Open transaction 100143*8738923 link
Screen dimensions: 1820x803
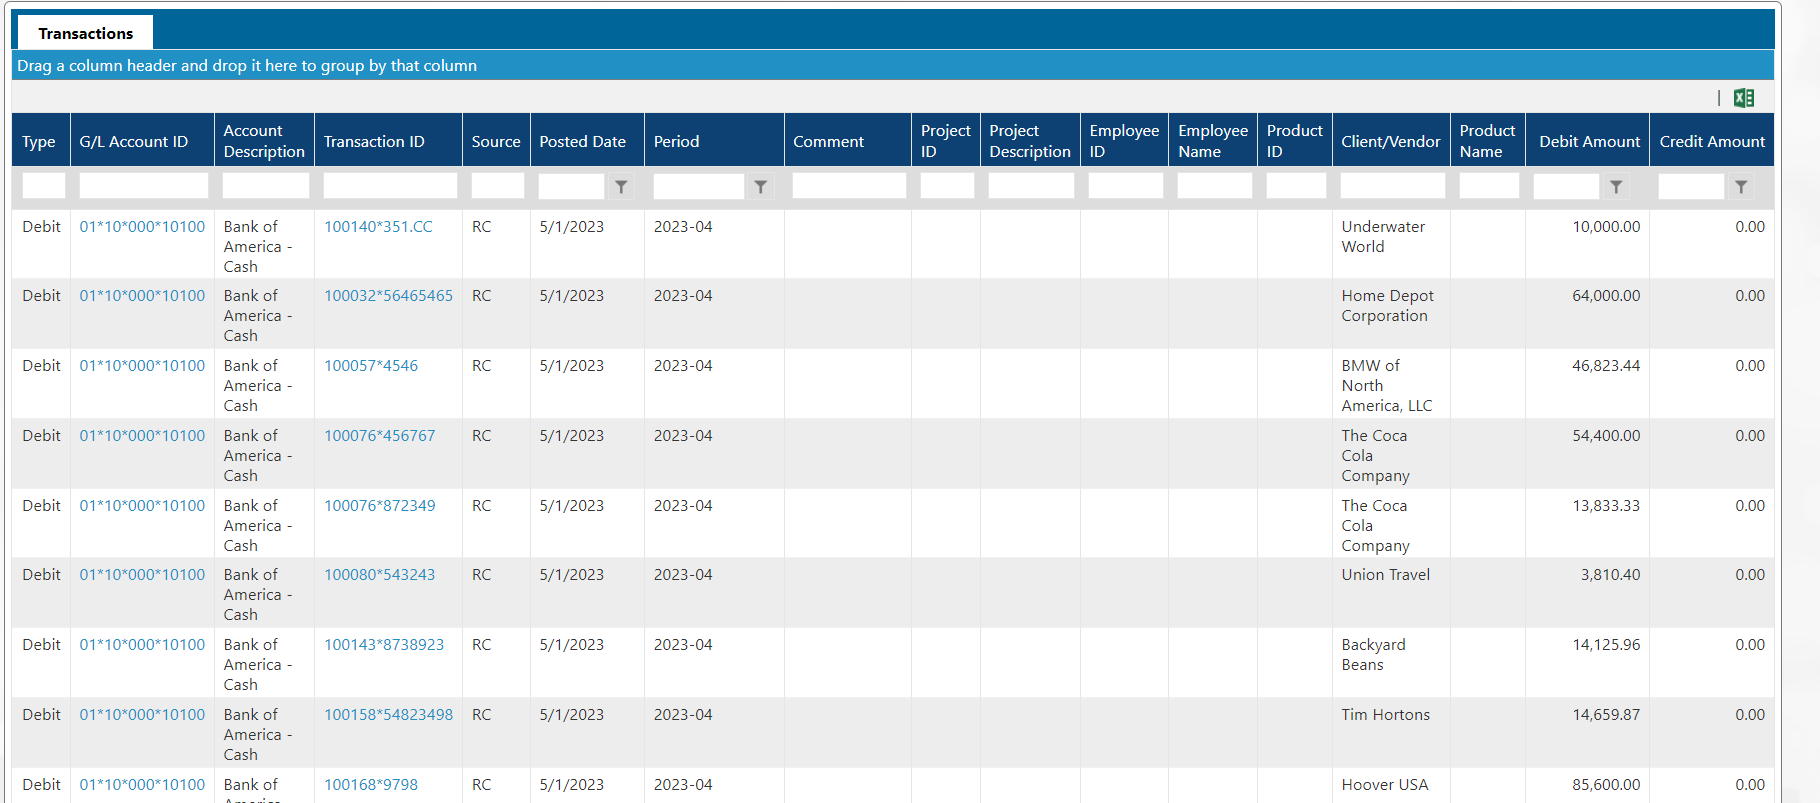(384, 645)
